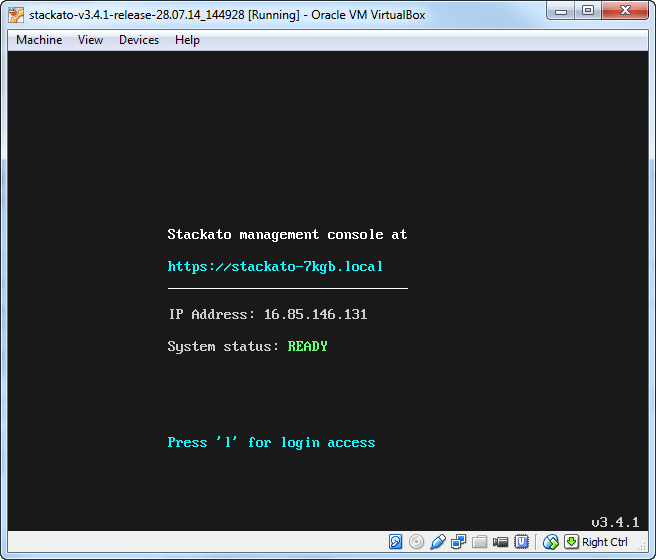Click the v3.4.1 version label

pyautogui.click(x=615, y=522)
